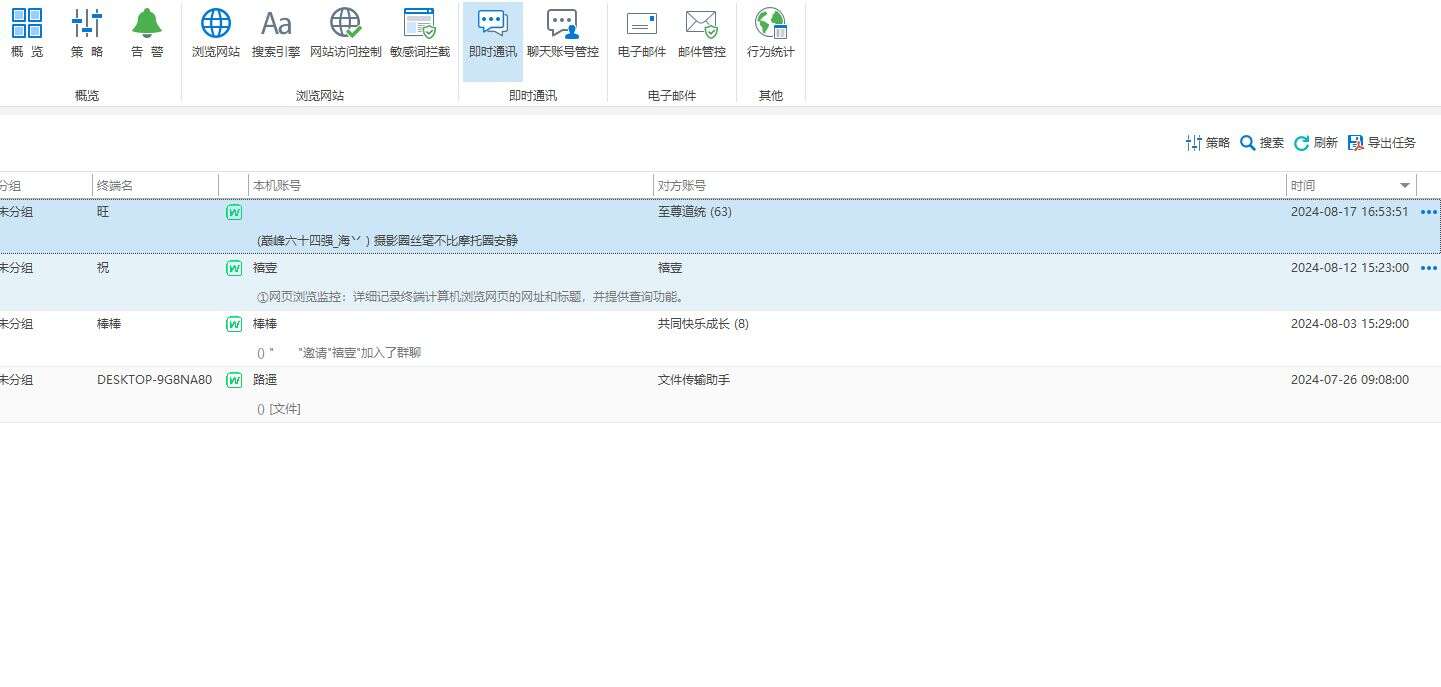
Task: Click the 策略 policy sliders icon in ribbon
Action: pos(87,33)
